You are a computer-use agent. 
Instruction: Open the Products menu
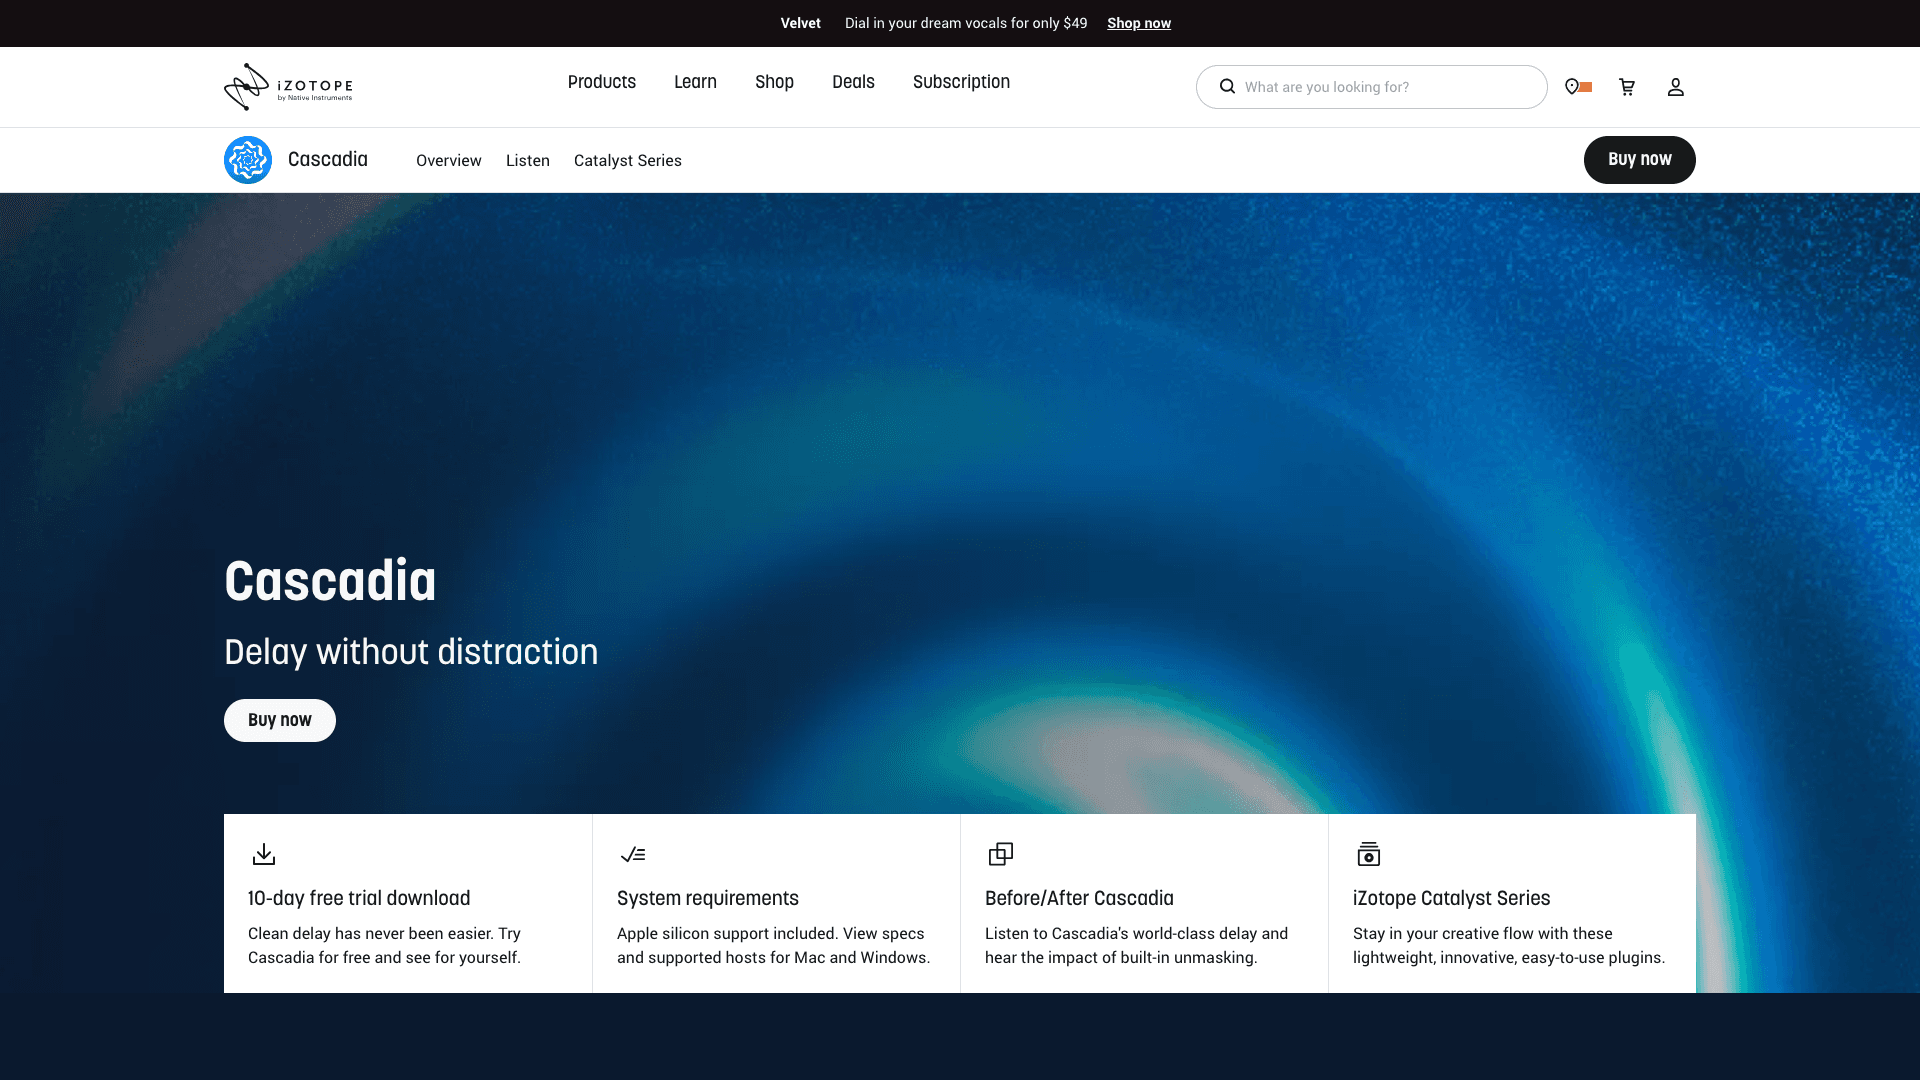click(x=602, y=82)
